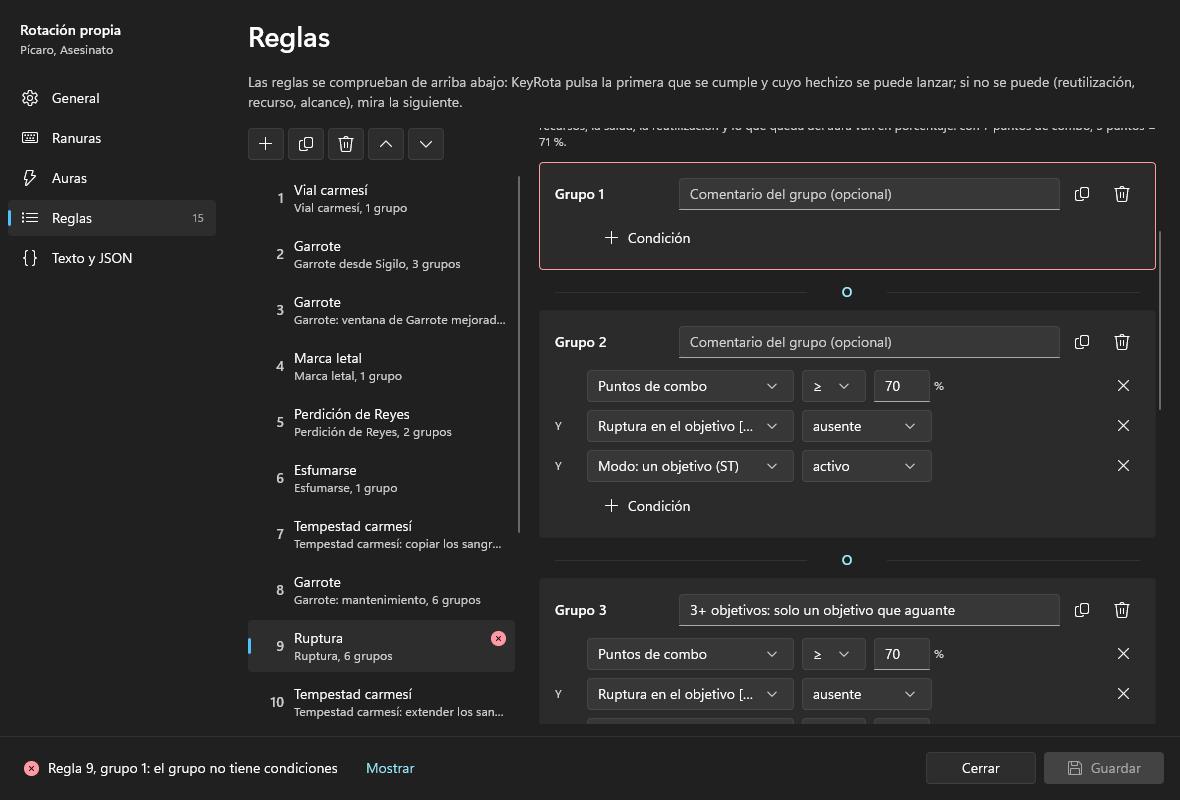
Task: Click the Cerrar button
Action: [x=981, y=768]
